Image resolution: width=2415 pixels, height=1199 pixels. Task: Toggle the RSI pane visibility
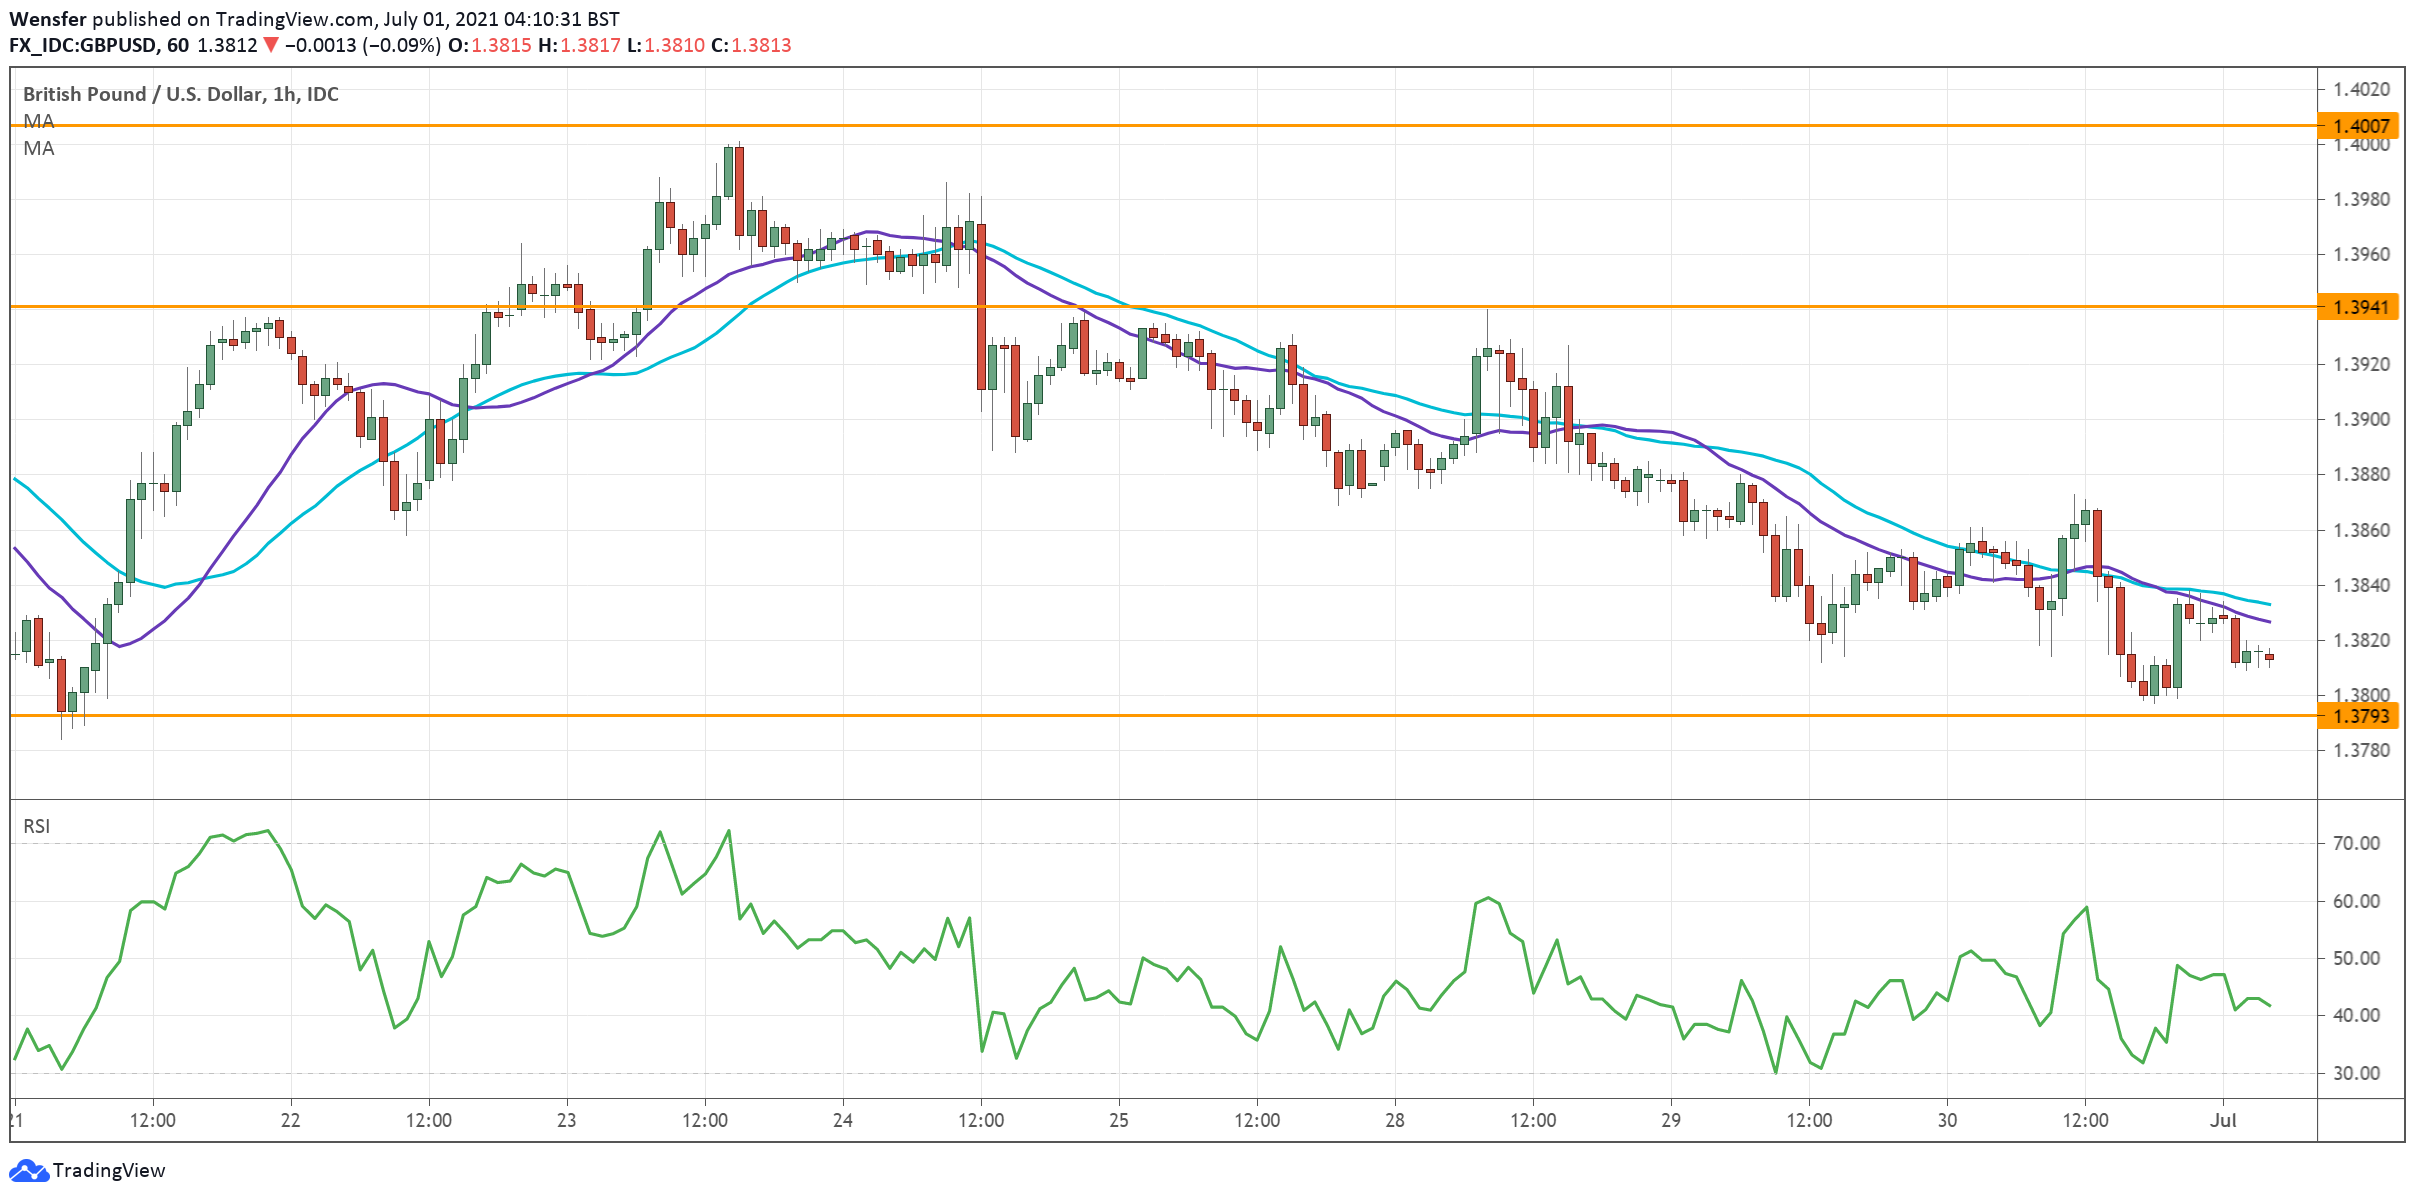click(38, 826)
